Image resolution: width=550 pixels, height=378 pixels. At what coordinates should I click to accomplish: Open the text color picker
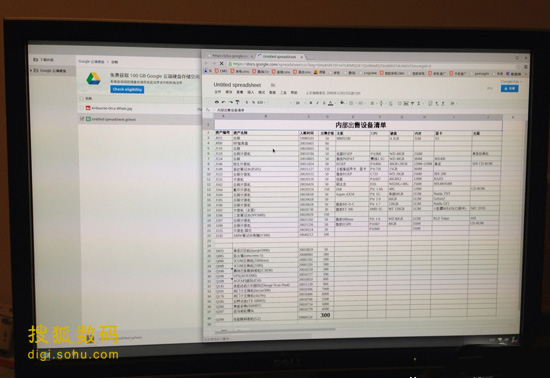coord(330,103)
